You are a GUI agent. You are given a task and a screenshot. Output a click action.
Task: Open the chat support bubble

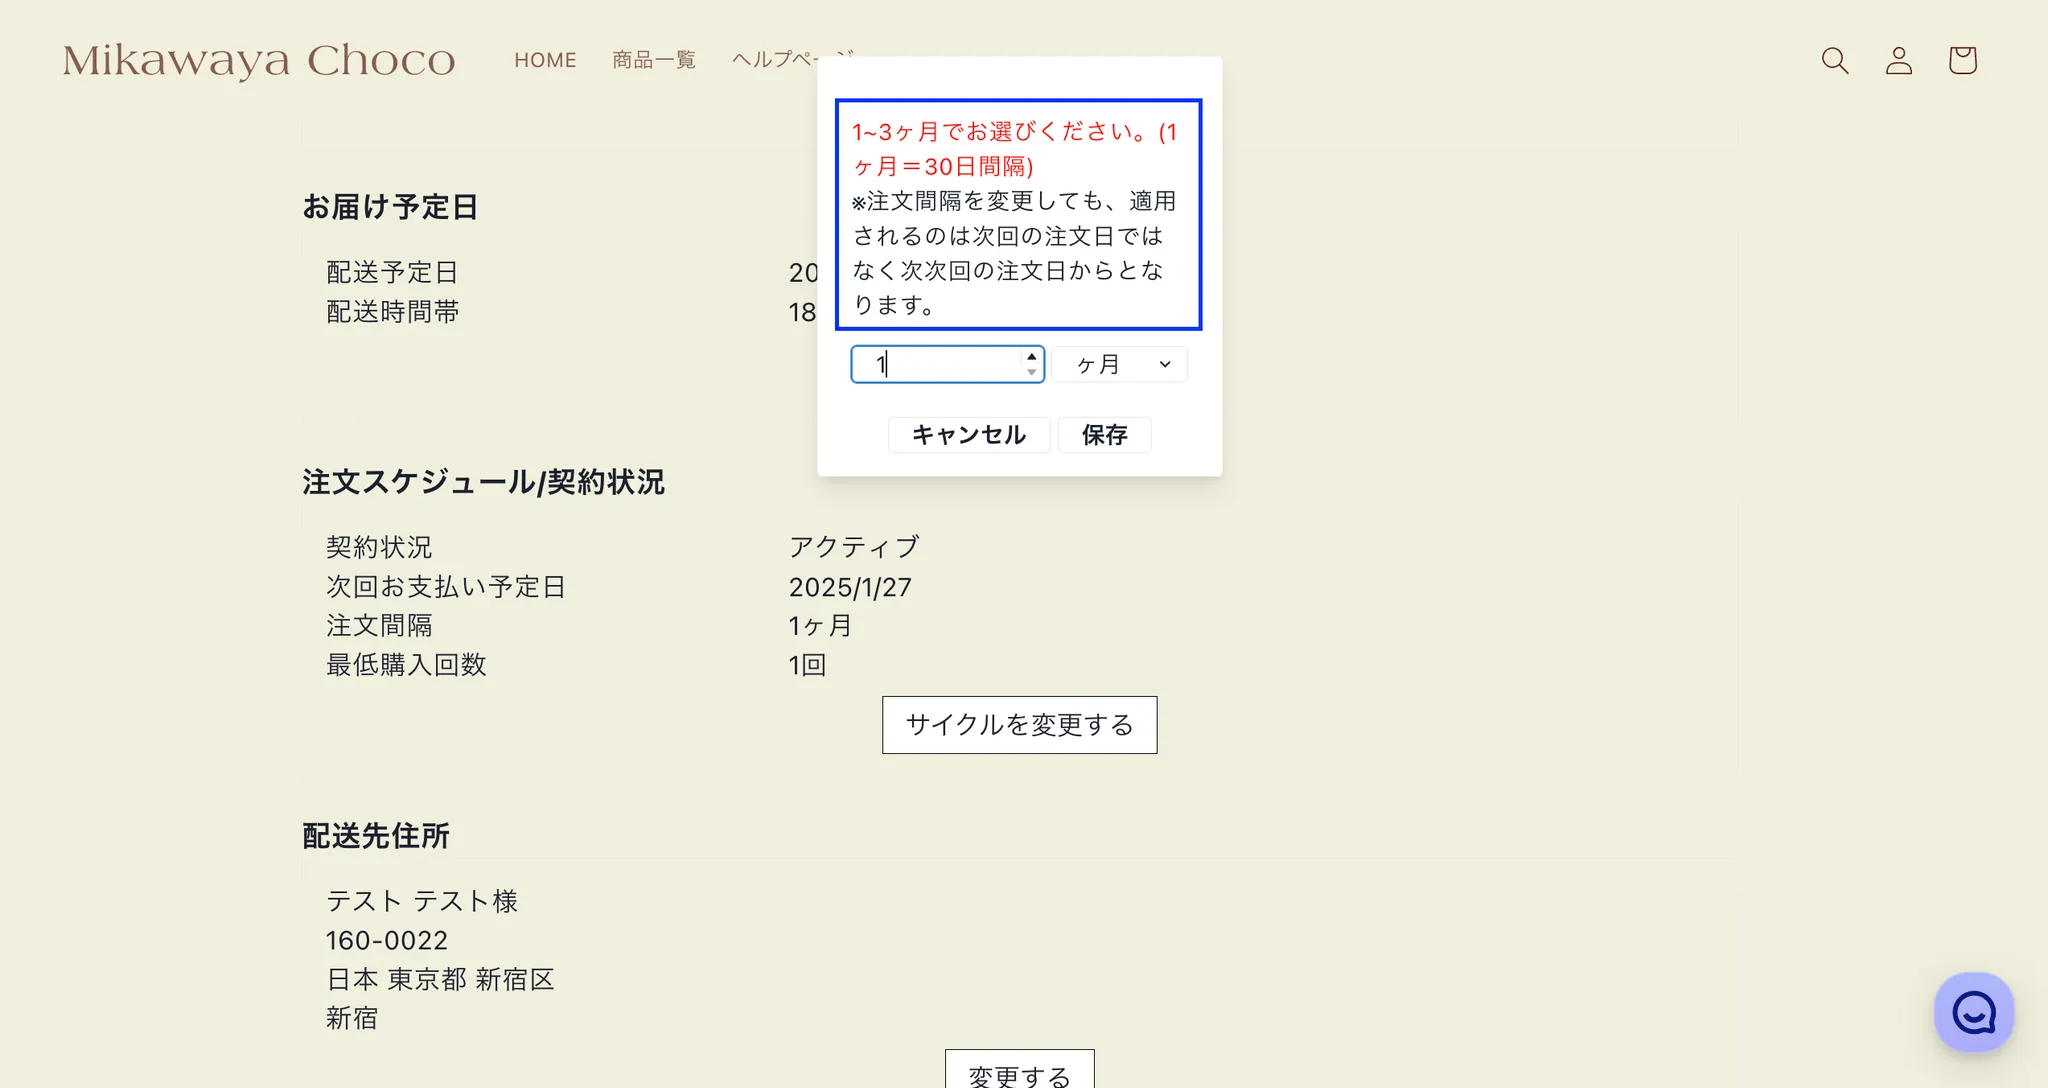(x=1974, y=1012)
